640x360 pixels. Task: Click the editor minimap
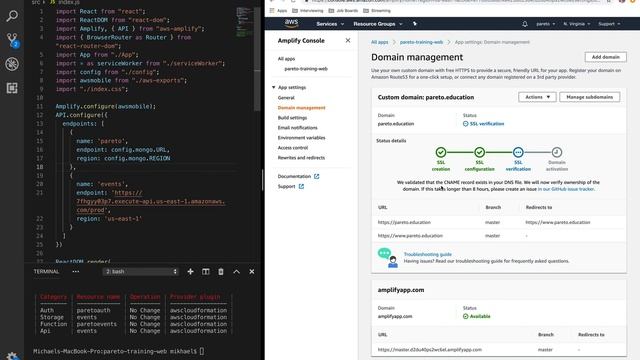pyautogui.click(x=244, y=22)
